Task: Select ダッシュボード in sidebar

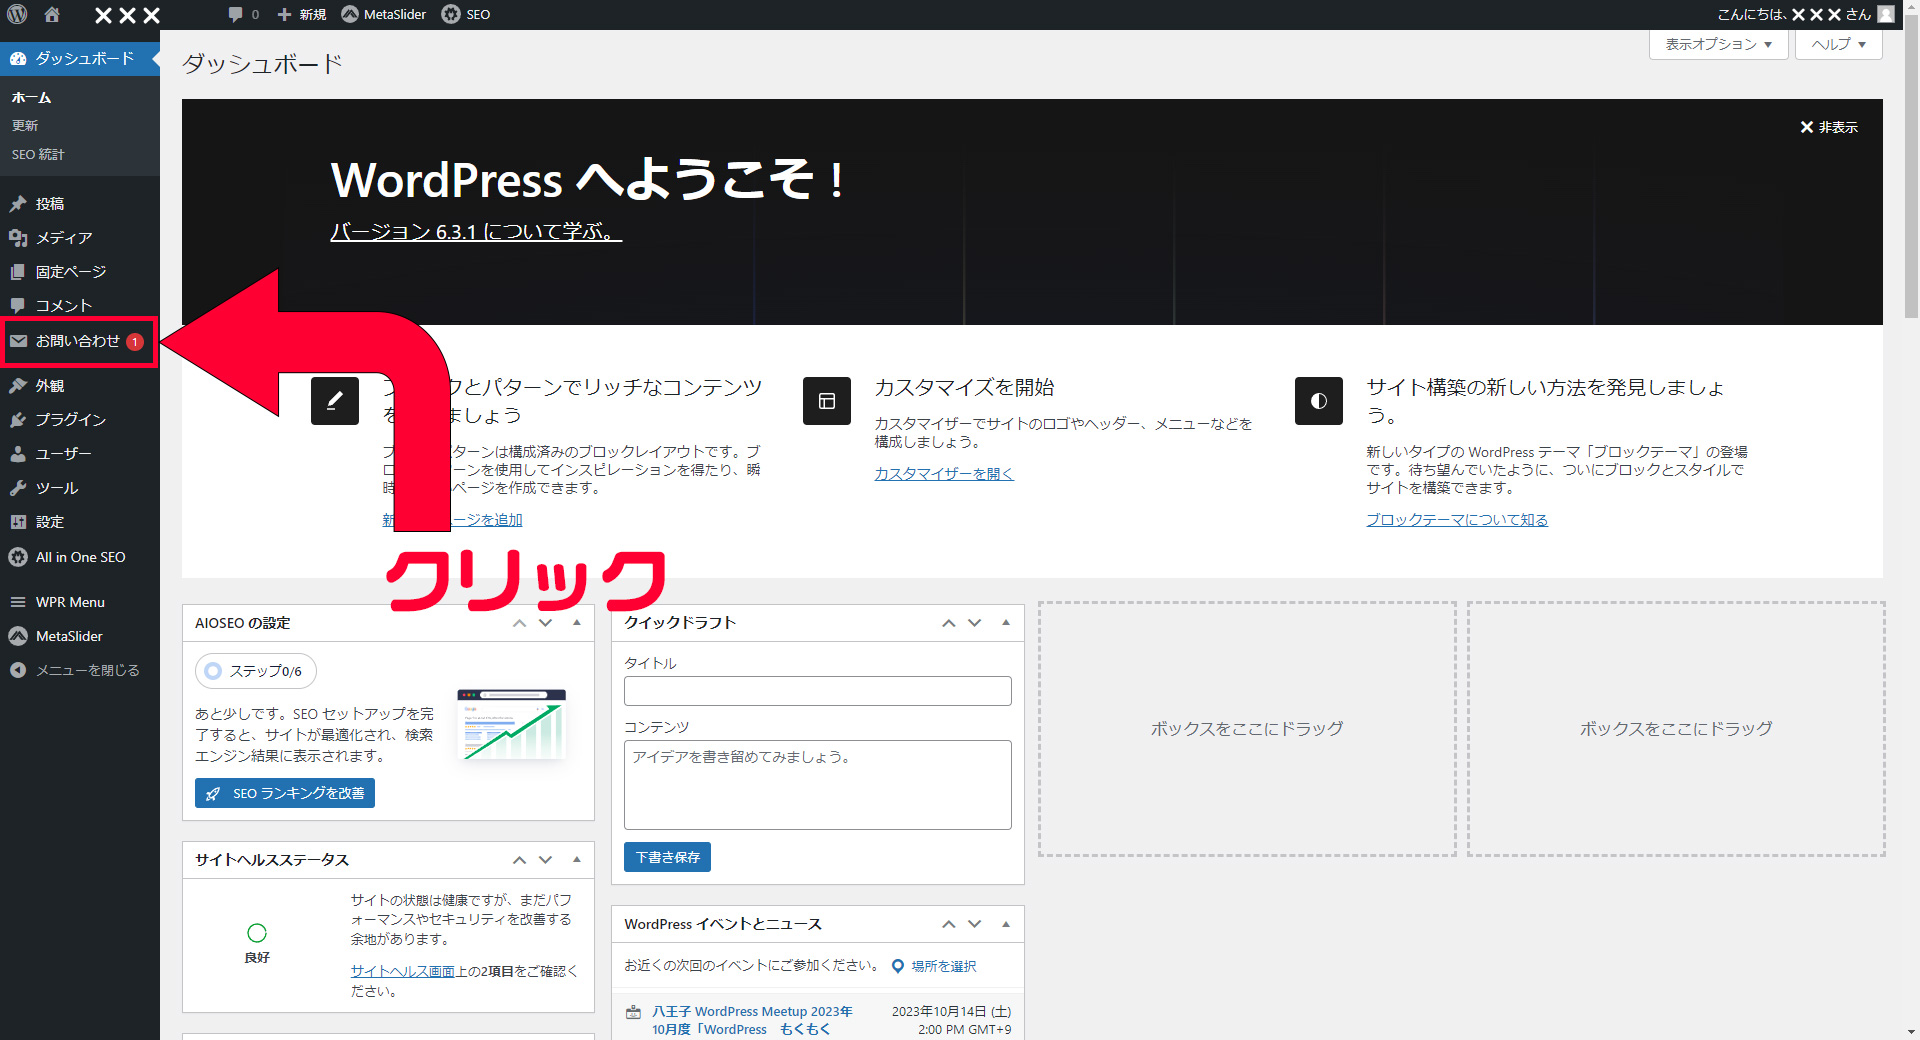Action: point(80,58)
